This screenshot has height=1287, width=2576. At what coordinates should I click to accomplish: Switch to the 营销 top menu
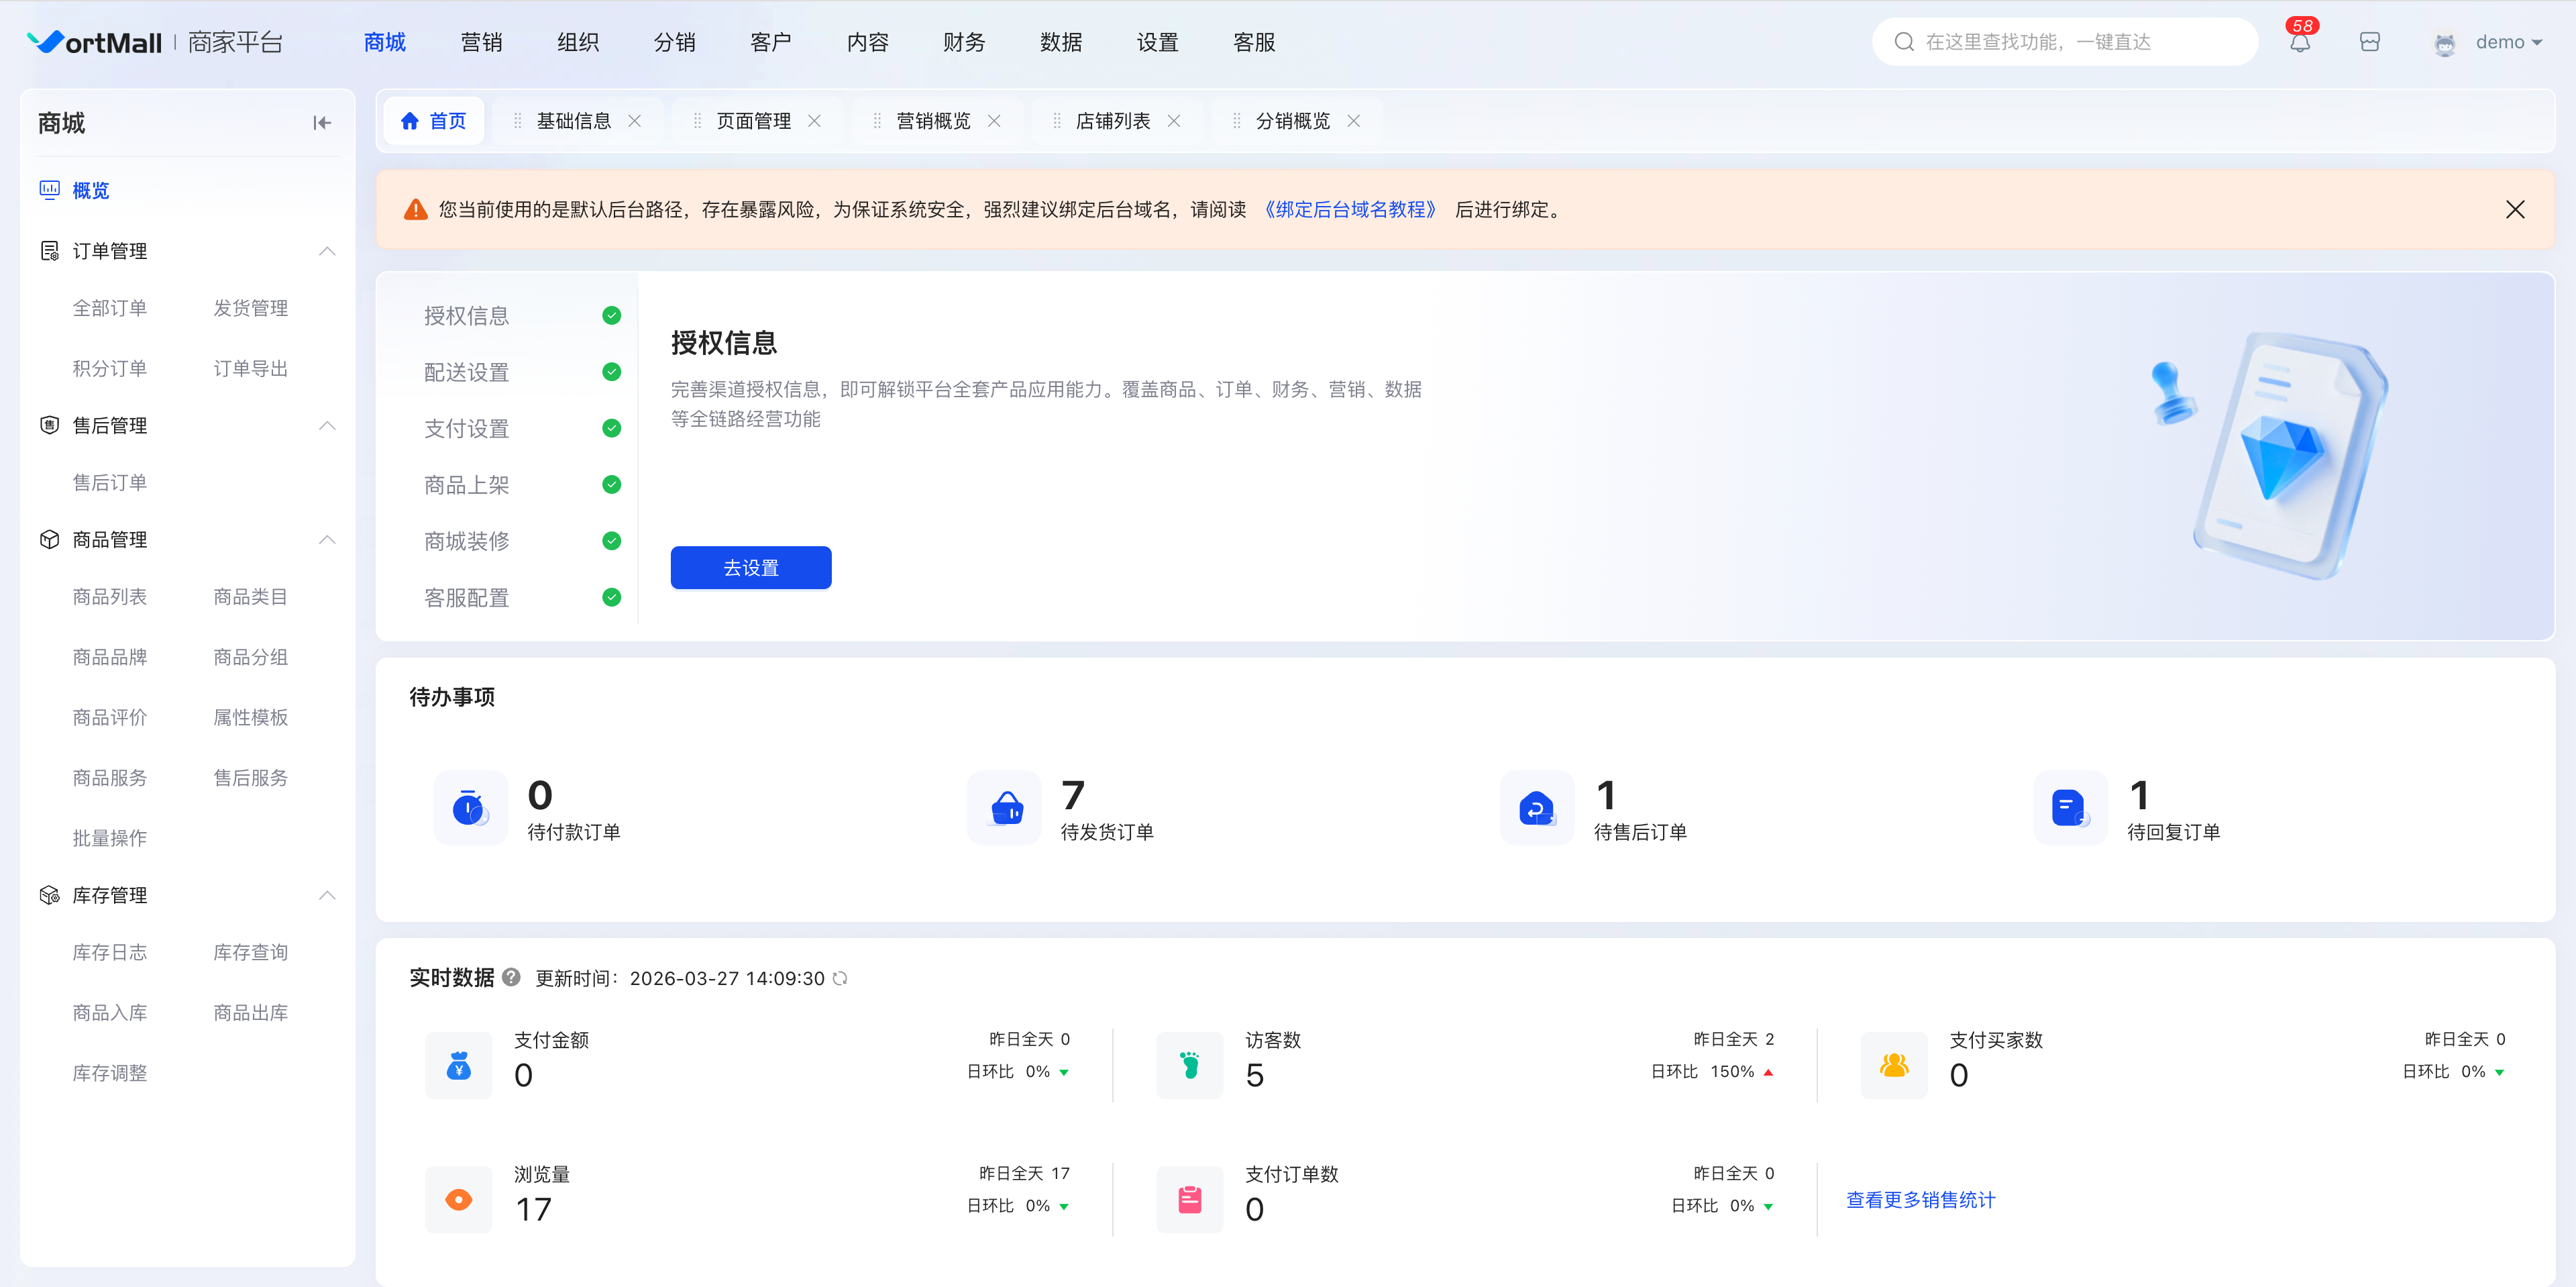(481, 42)
